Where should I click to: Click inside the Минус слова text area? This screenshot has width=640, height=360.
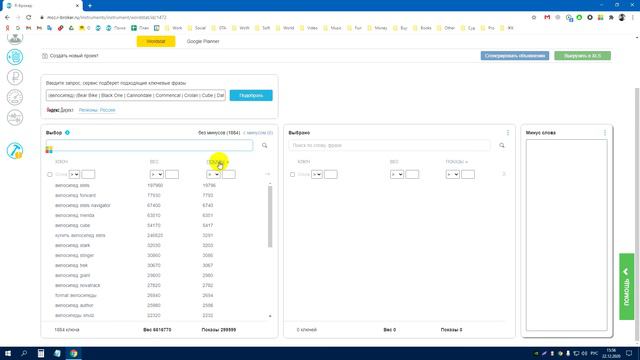point(567,235)
